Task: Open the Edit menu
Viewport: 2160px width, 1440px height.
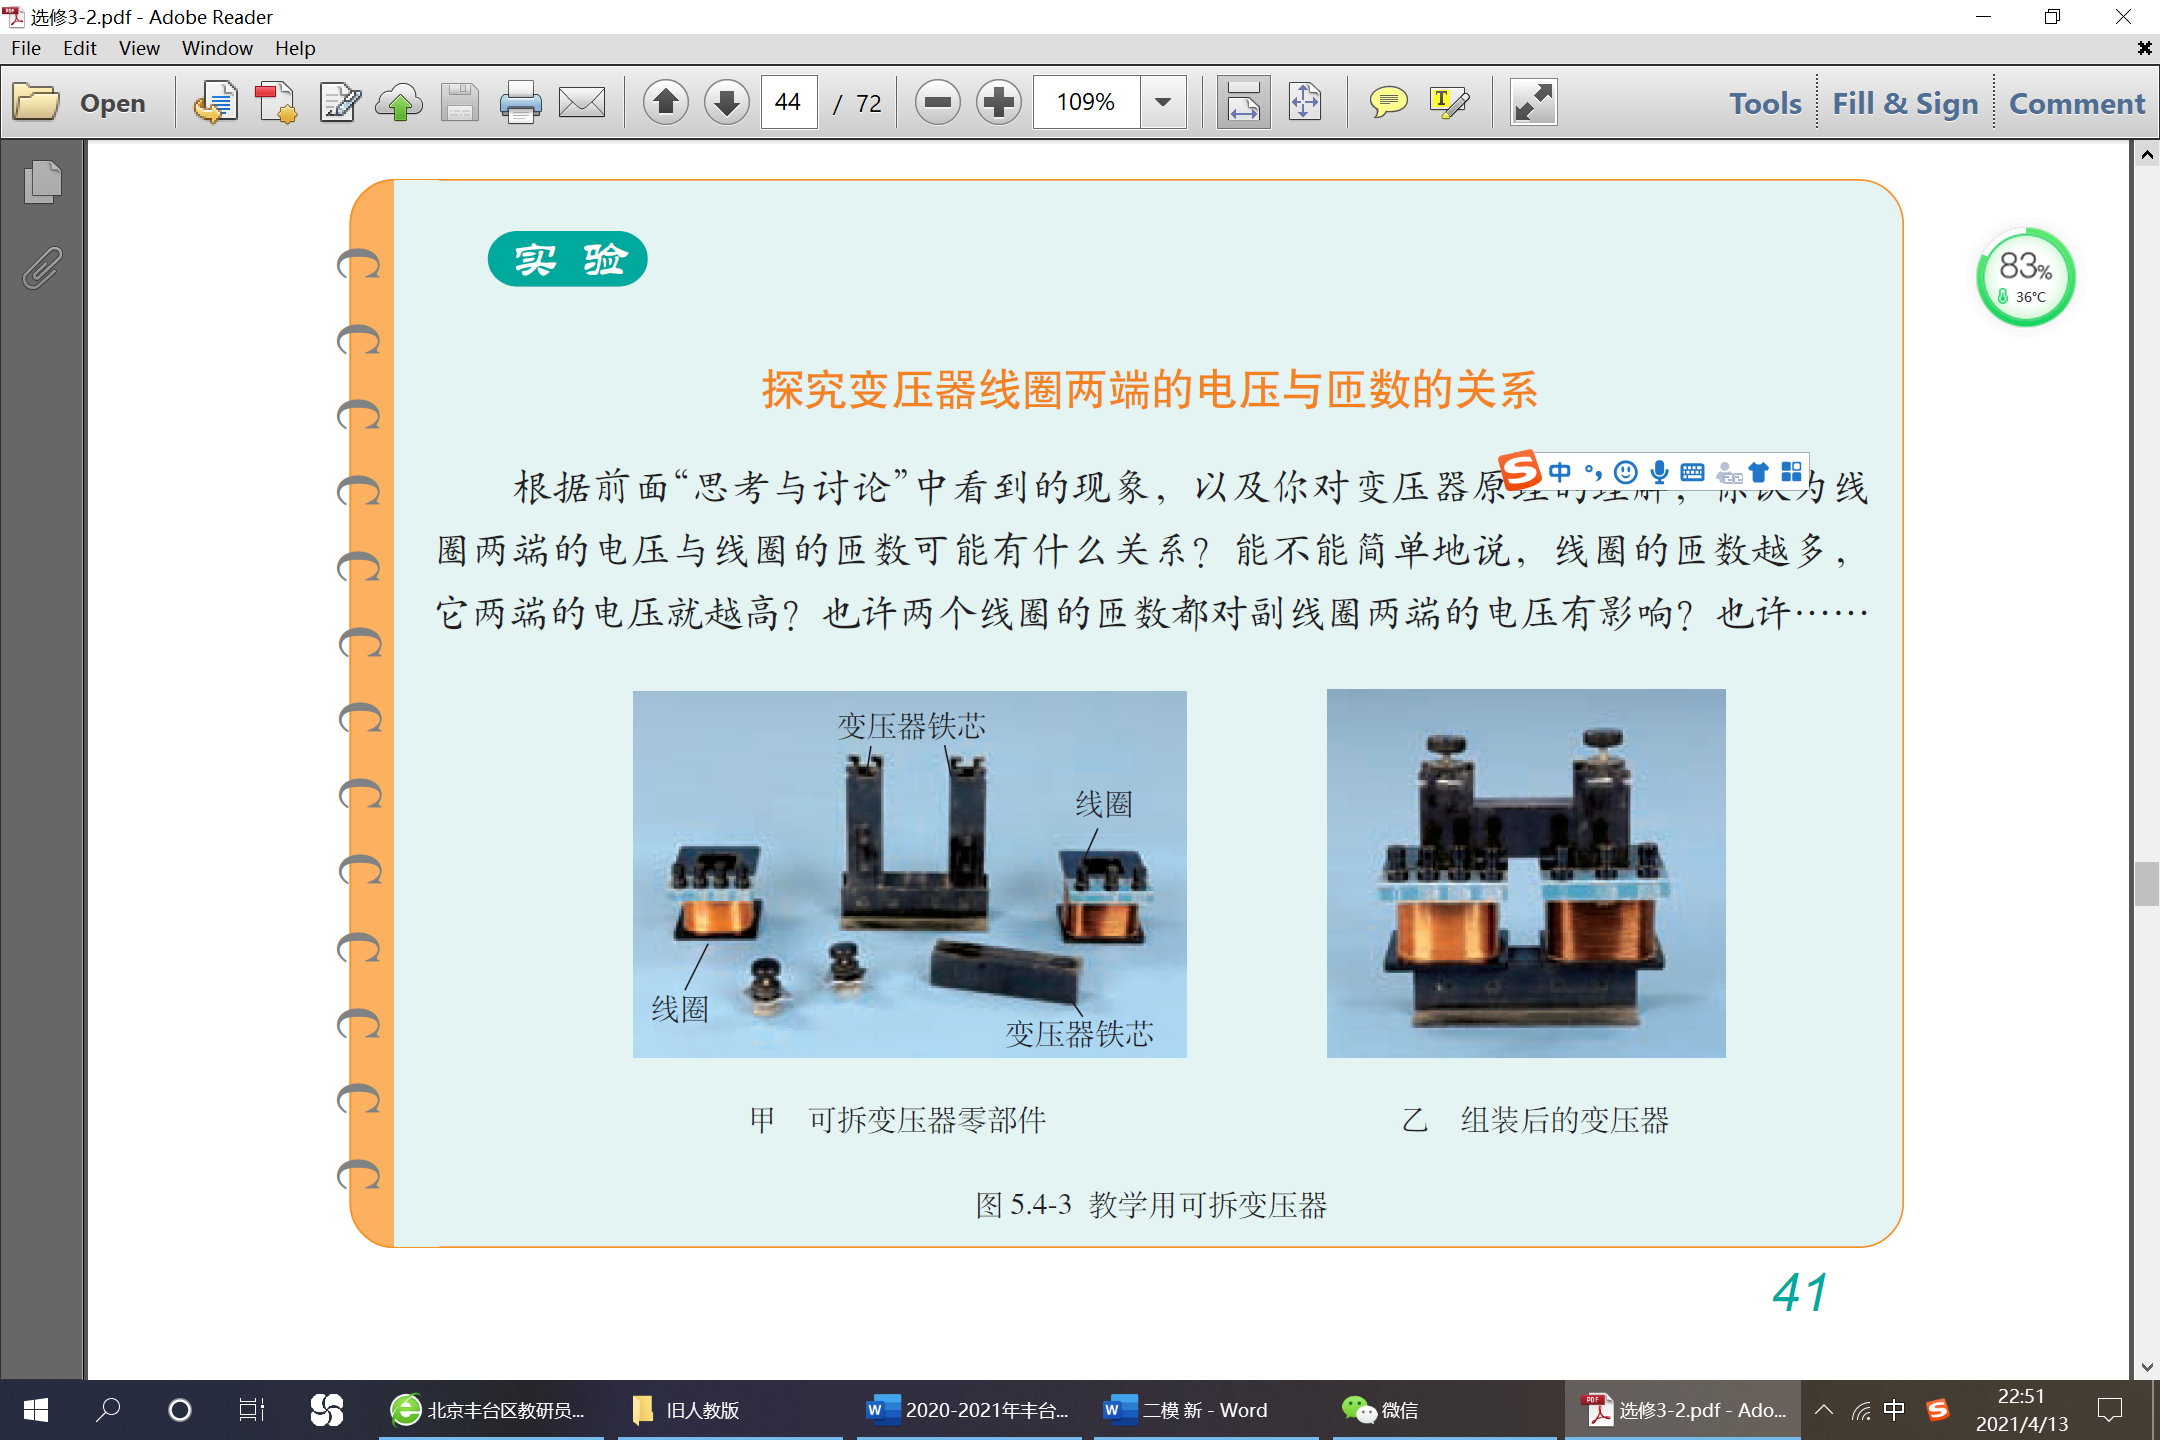Action: click(80, 48)
